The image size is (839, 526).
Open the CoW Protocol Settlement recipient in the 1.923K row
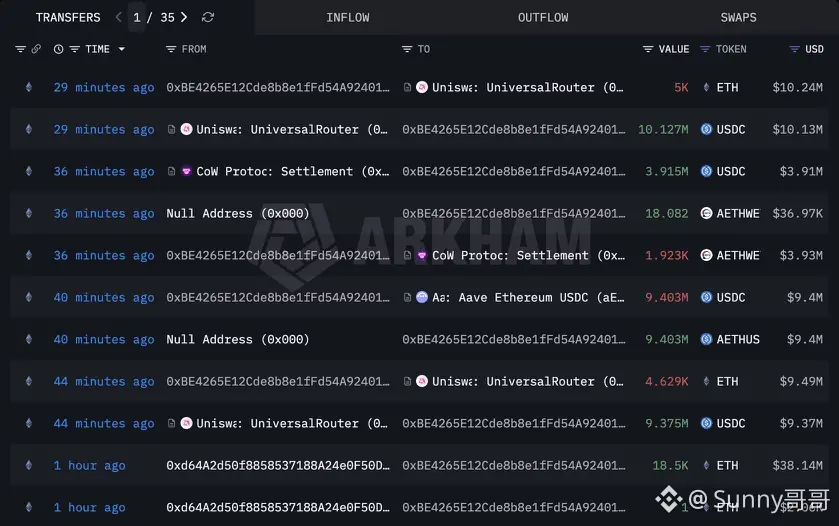click(528, 255)
